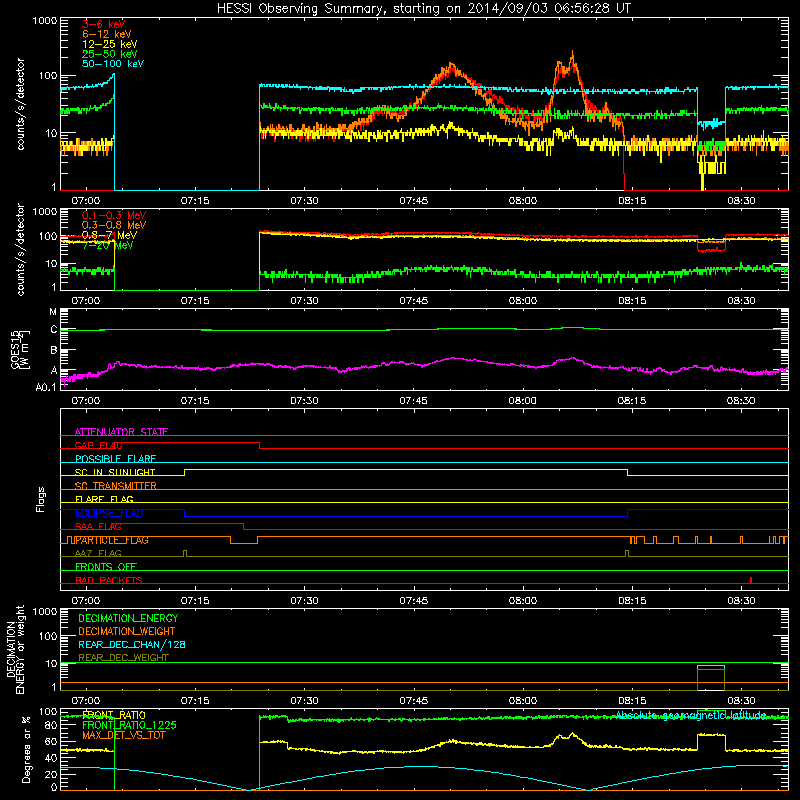The height and width of the screenshot is (800, 800).
Task: Click the red BAD_PACKETS spike near 08:30
Action: [751, 580]
